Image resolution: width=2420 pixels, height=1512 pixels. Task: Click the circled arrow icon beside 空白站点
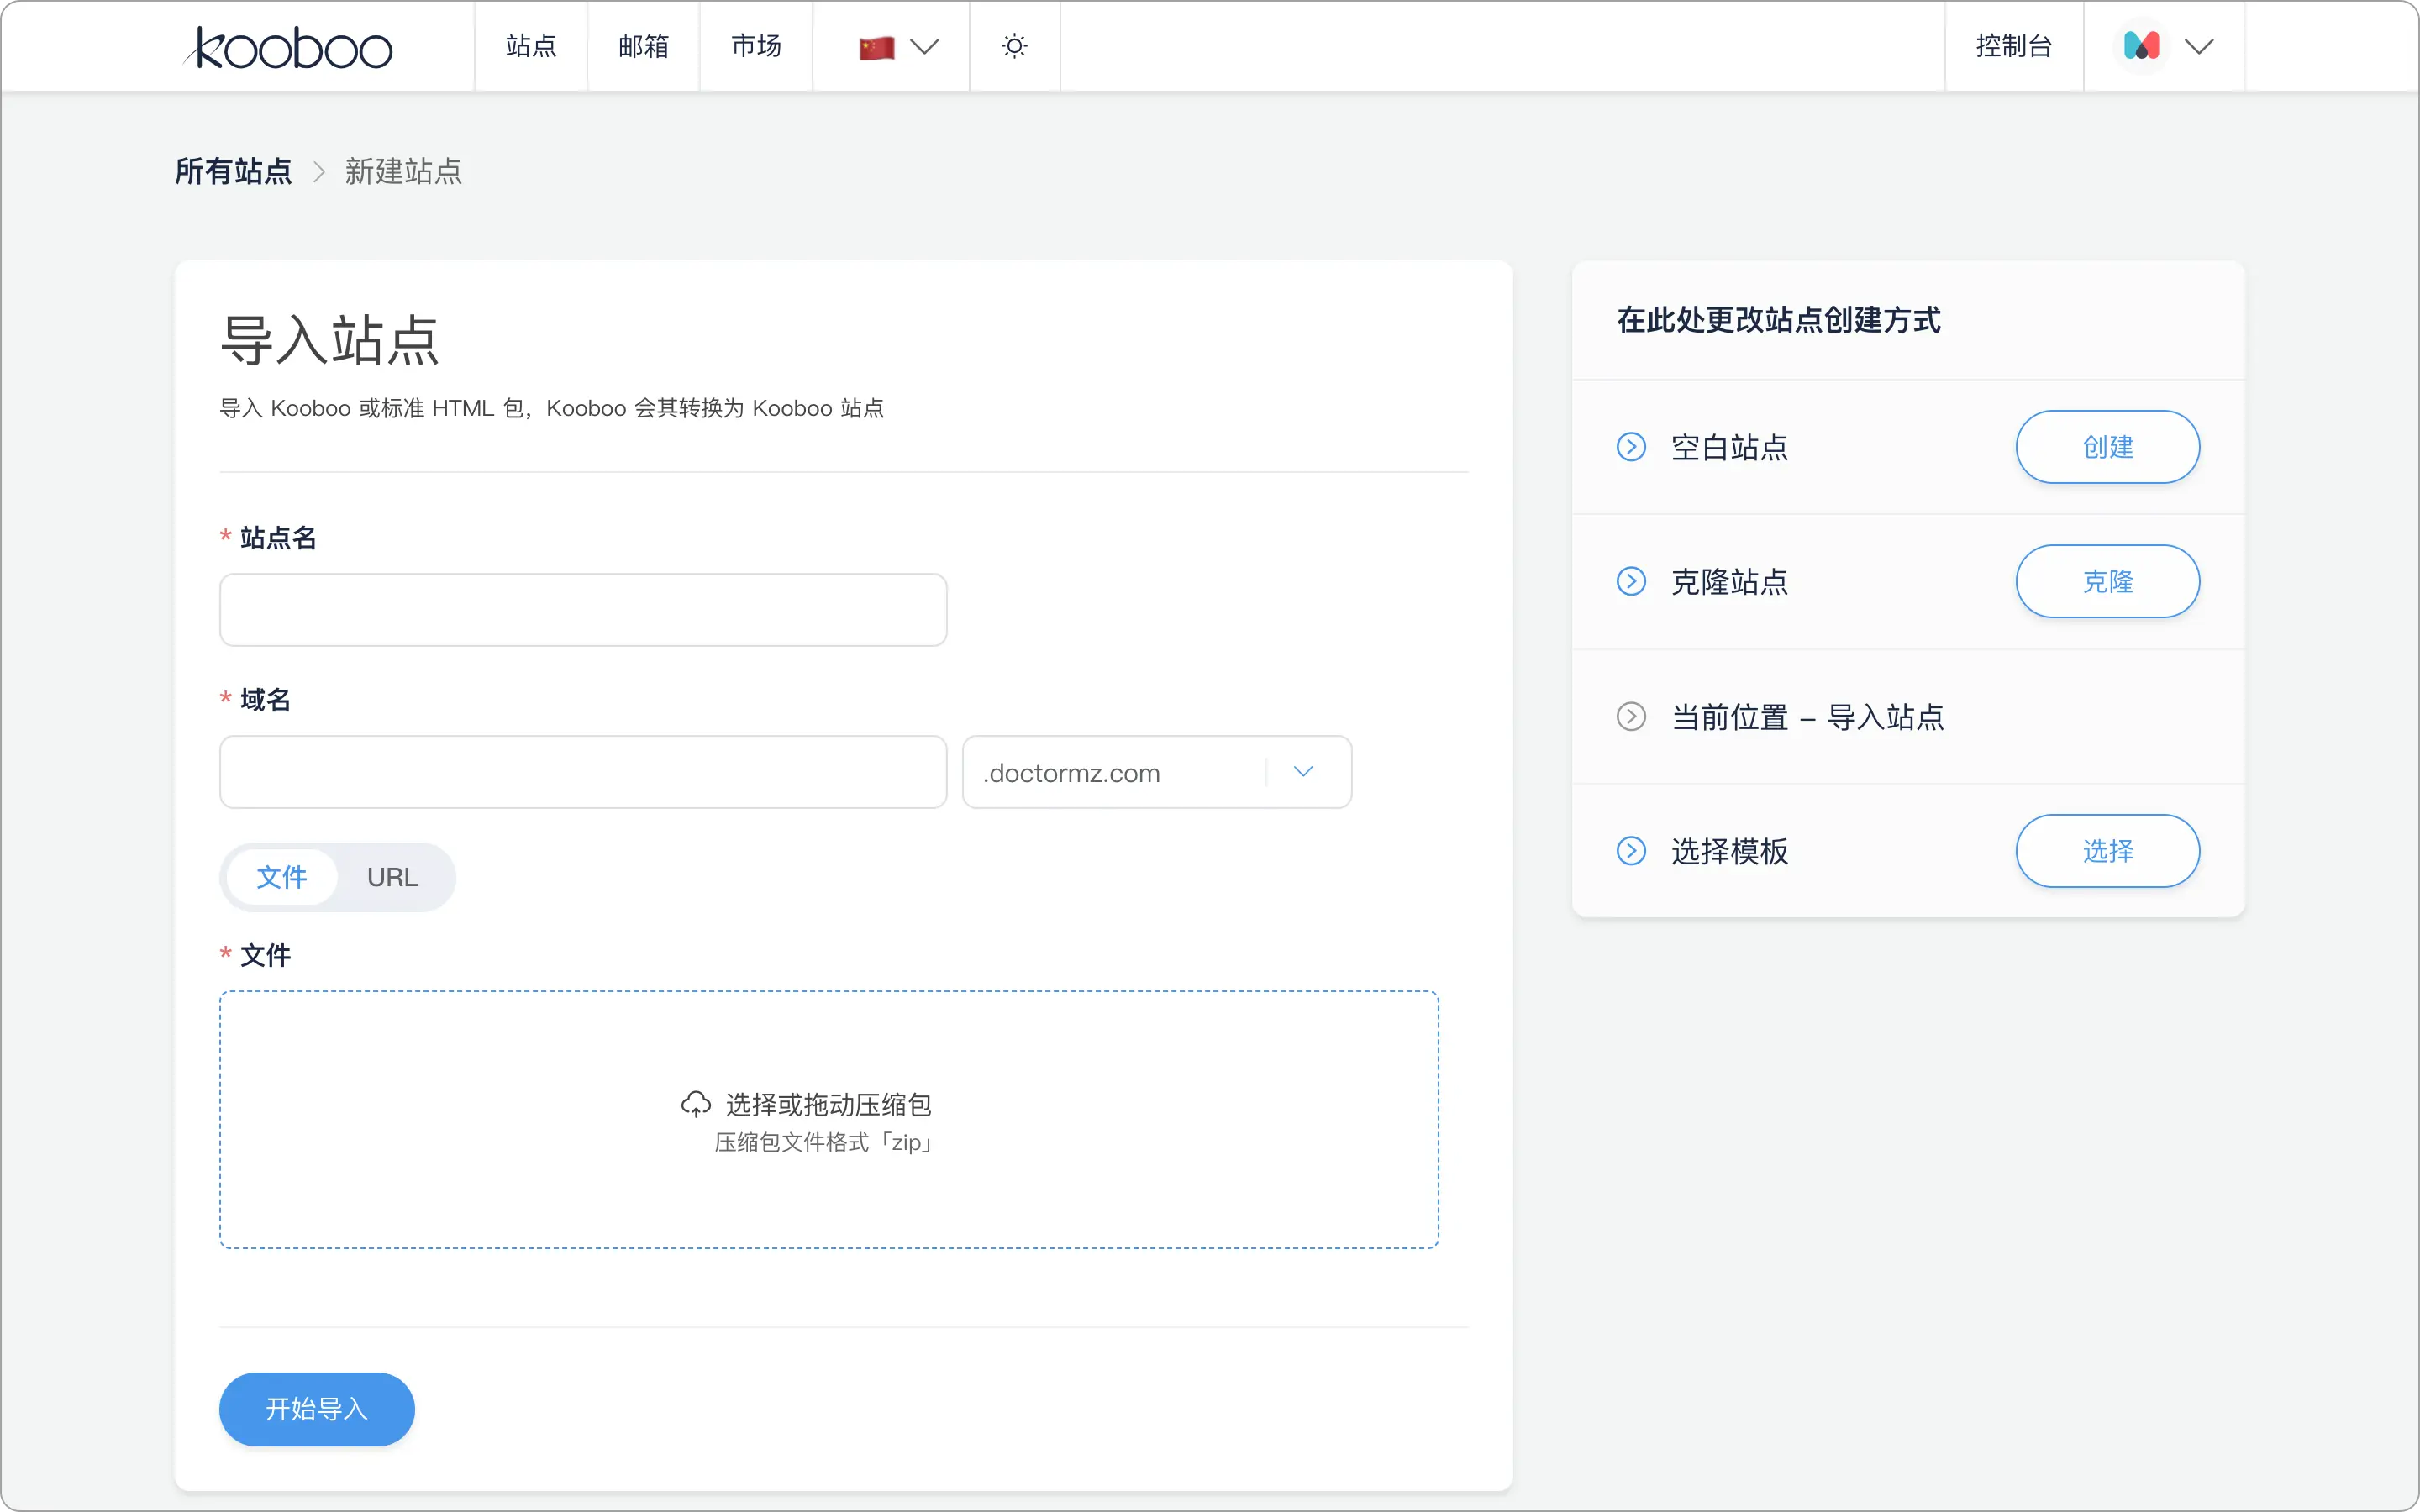[x=1631, y=447]
